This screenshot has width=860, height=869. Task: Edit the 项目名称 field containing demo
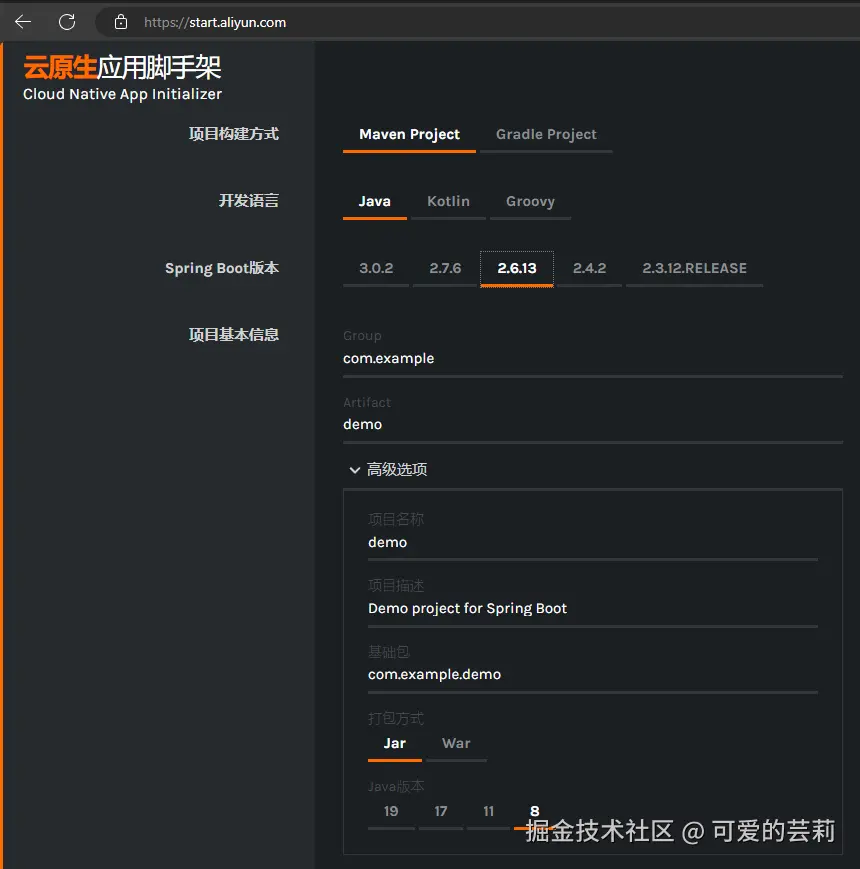coord(593,543)
